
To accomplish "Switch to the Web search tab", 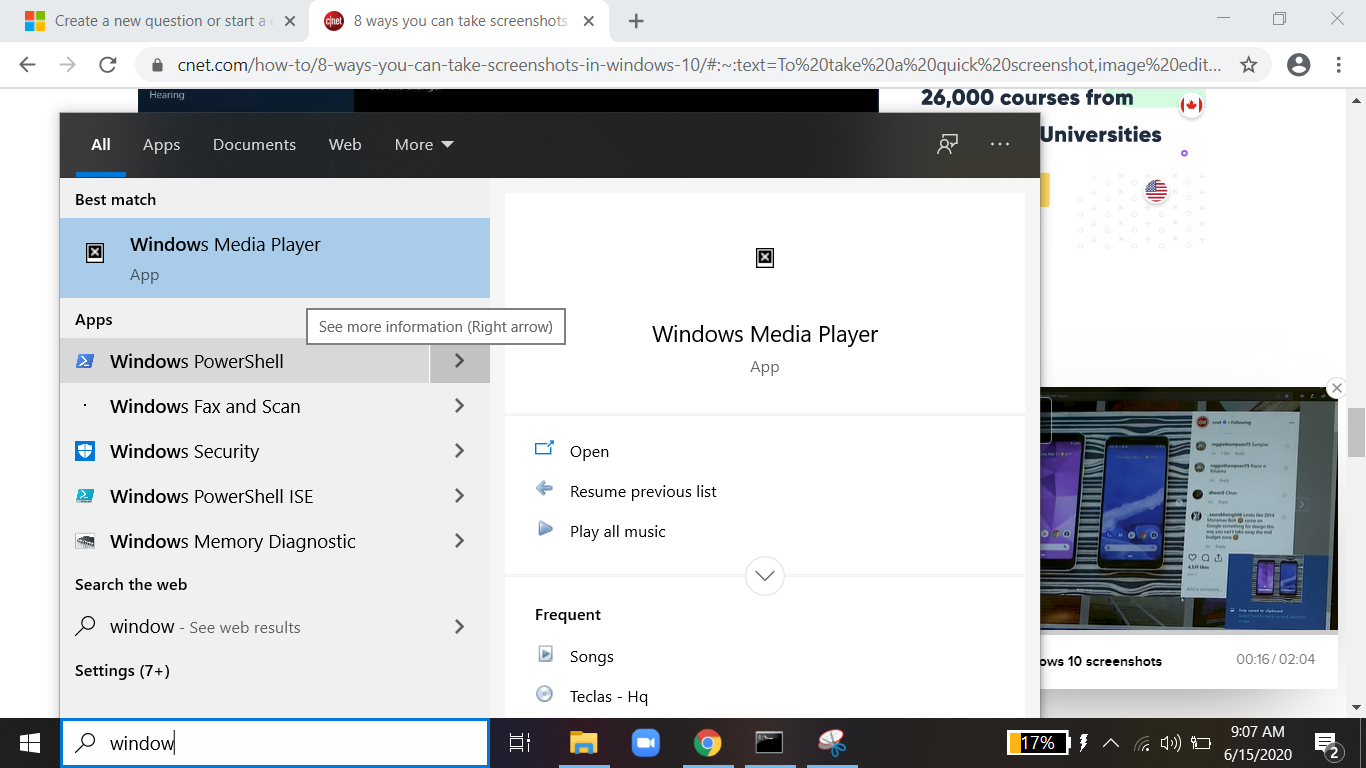I will [x=345, y=144].
